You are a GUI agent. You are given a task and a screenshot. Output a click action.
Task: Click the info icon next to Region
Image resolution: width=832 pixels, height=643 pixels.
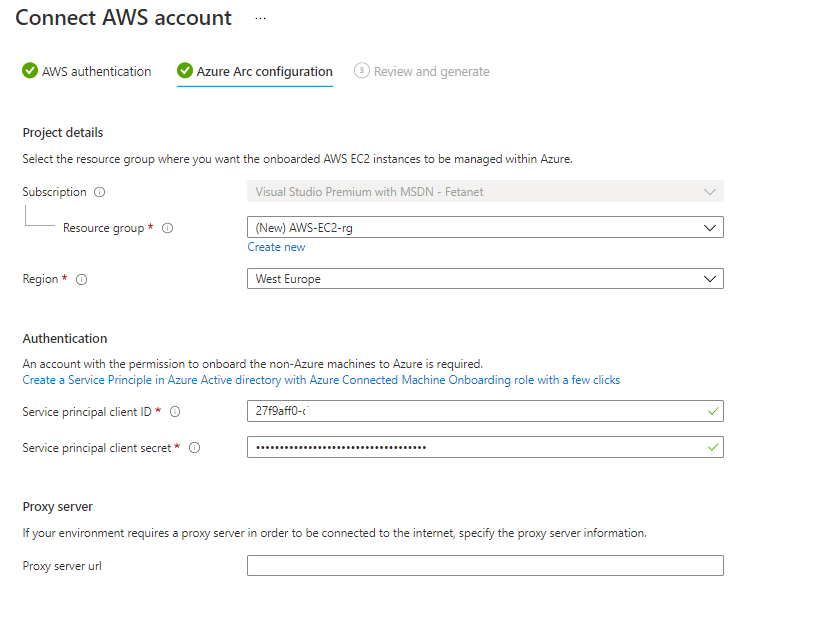pyautogui.click(x=82, y=280)
